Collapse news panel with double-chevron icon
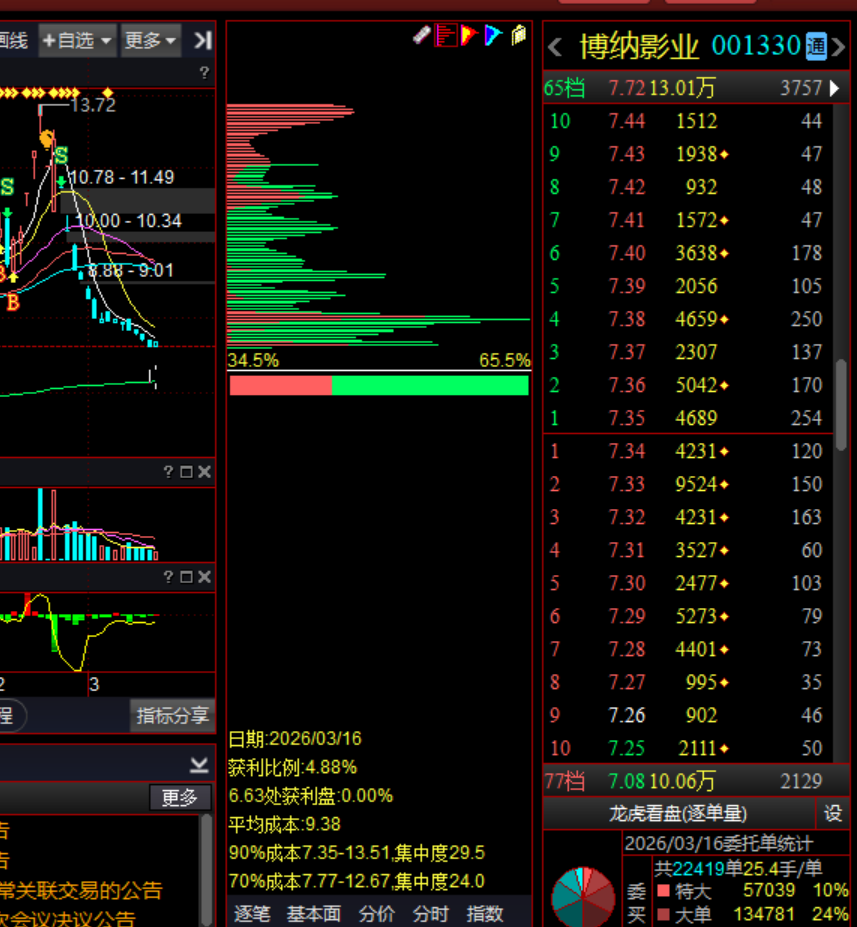The width and height of the screenshot is (857, 927). [x=199, y=765]
